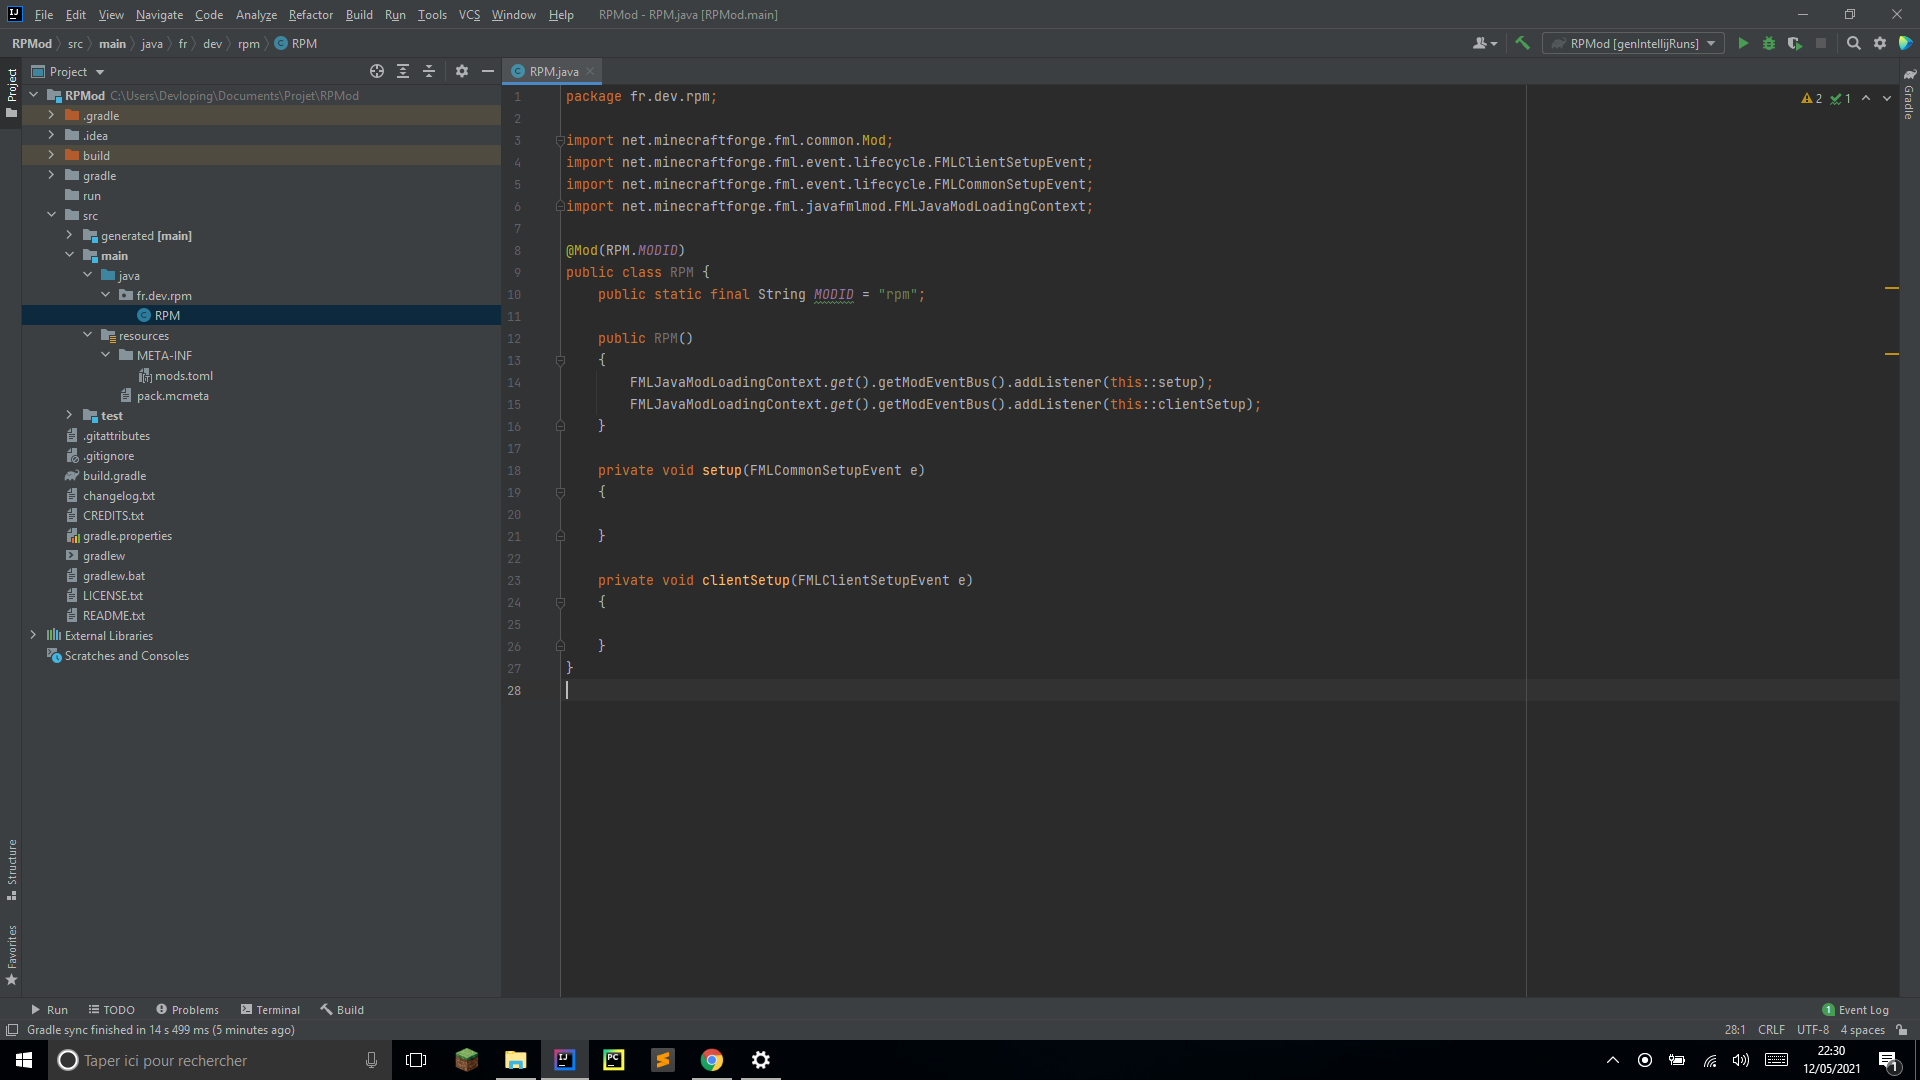This screenshot has width=1920, height=1080.
Task: Toggle read-only lock icon in status bar
Action: coord(1901,1030)
